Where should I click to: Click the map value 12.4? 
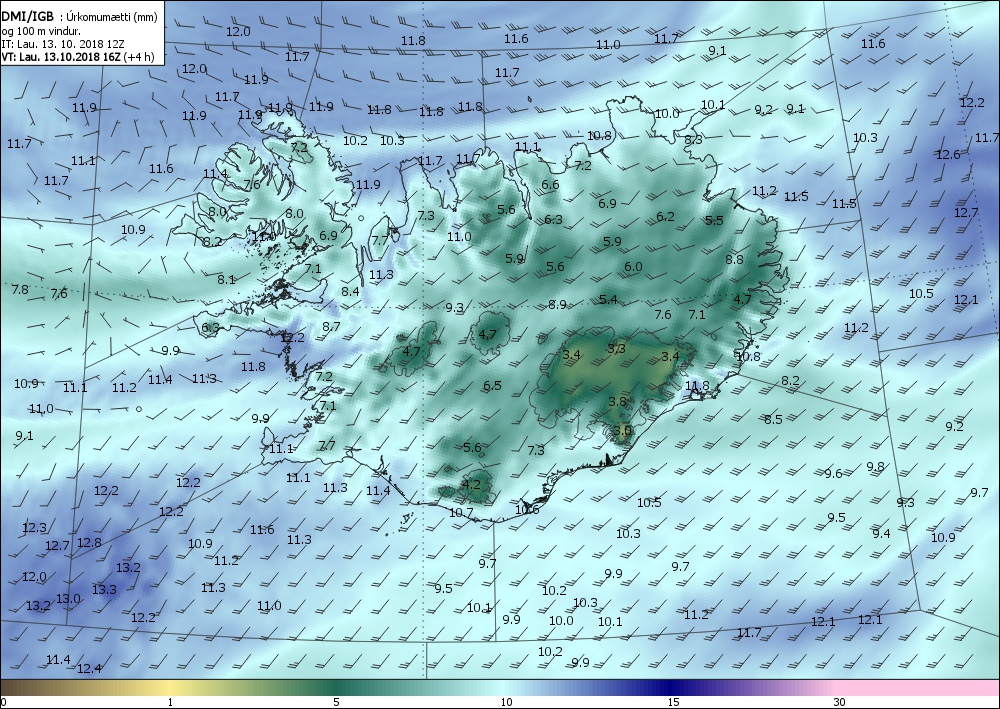[89, 668]
